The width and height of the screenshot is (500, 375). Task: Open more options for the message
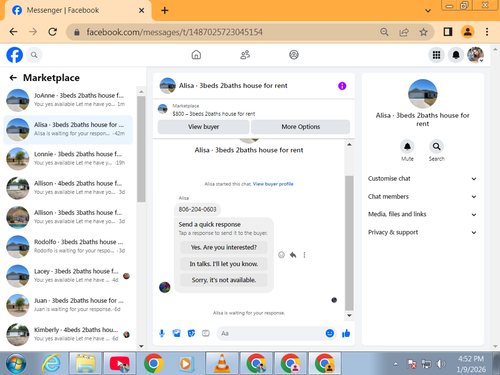pyautogui.click(x=304, y=255)
